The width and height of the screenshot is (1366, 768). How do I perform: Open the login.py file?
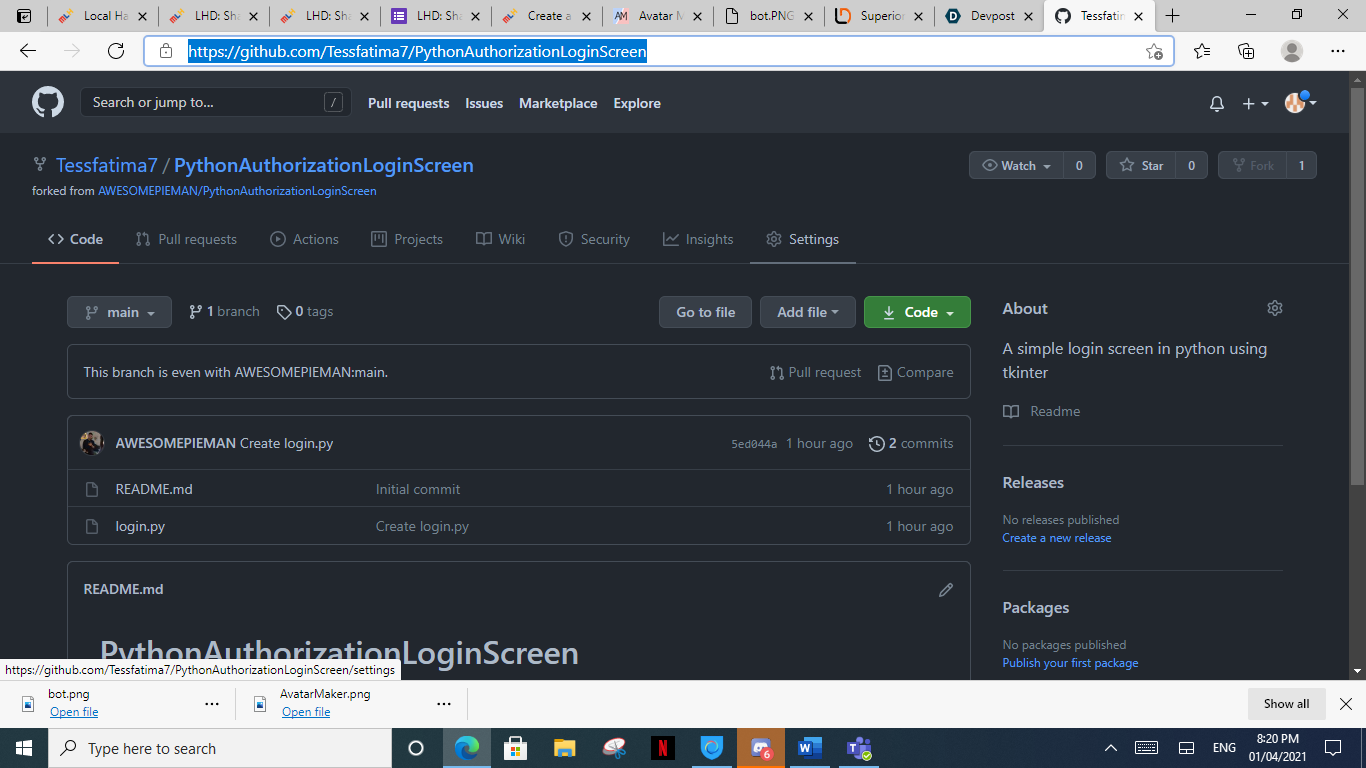tap(139, 525)
